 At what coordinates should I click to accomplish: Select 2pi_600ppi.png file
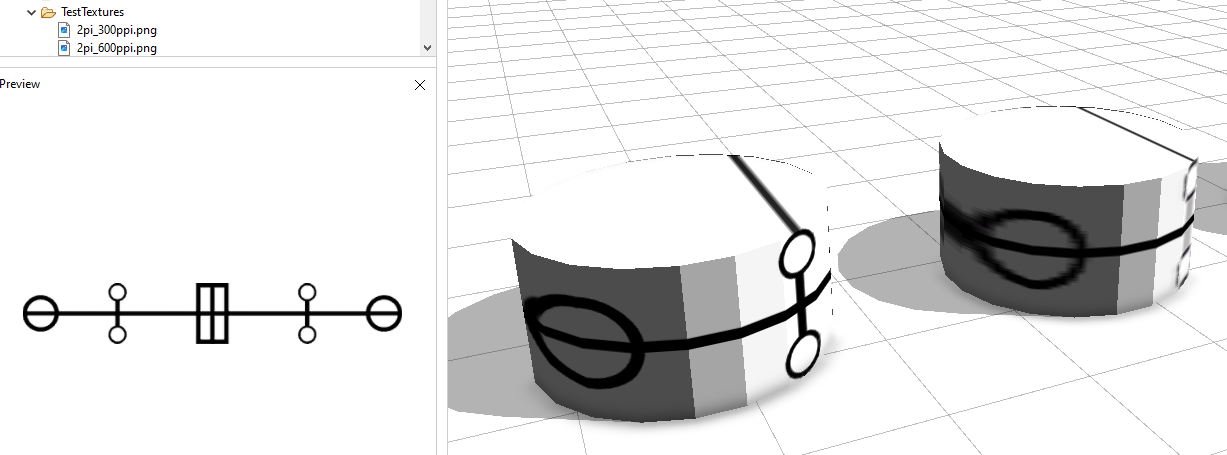pyautogui.click(x=116, y=47)
